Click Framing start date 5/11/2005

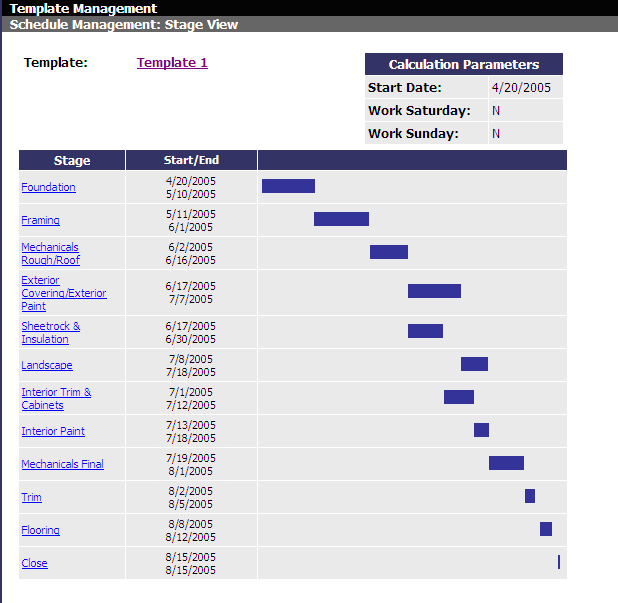191,214
